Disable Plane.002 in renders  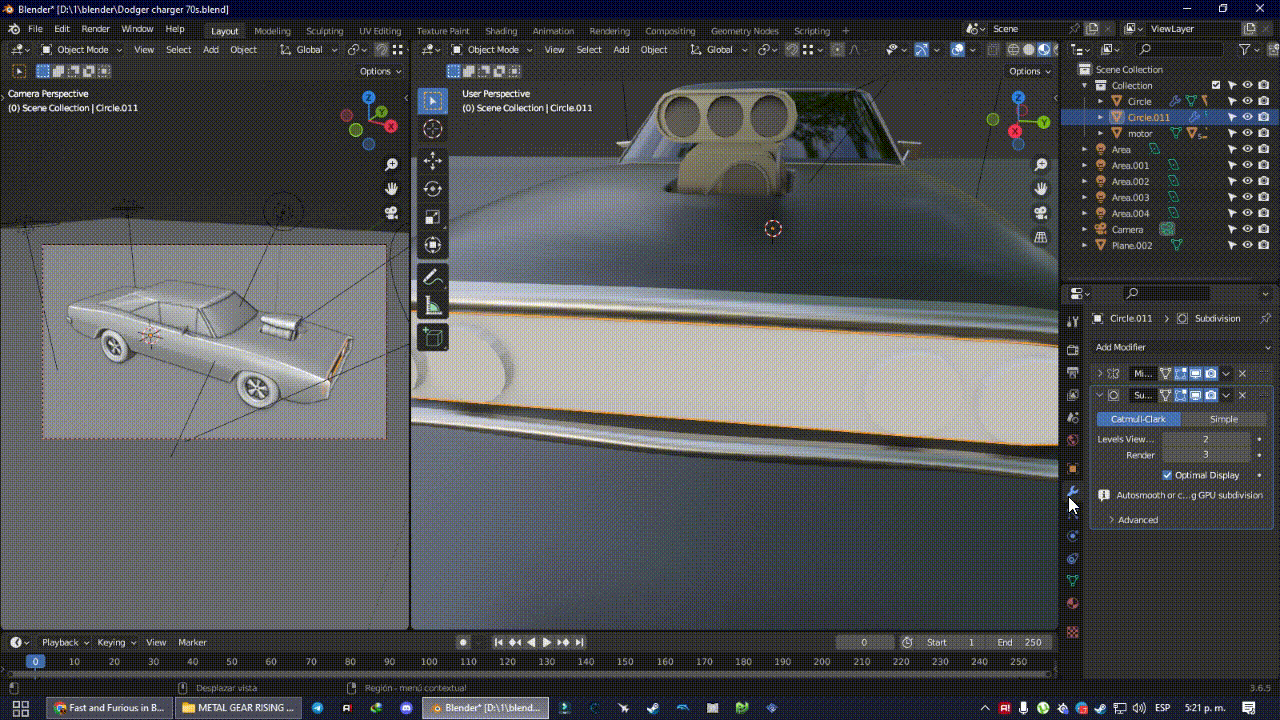click(x=1263, y=245)
